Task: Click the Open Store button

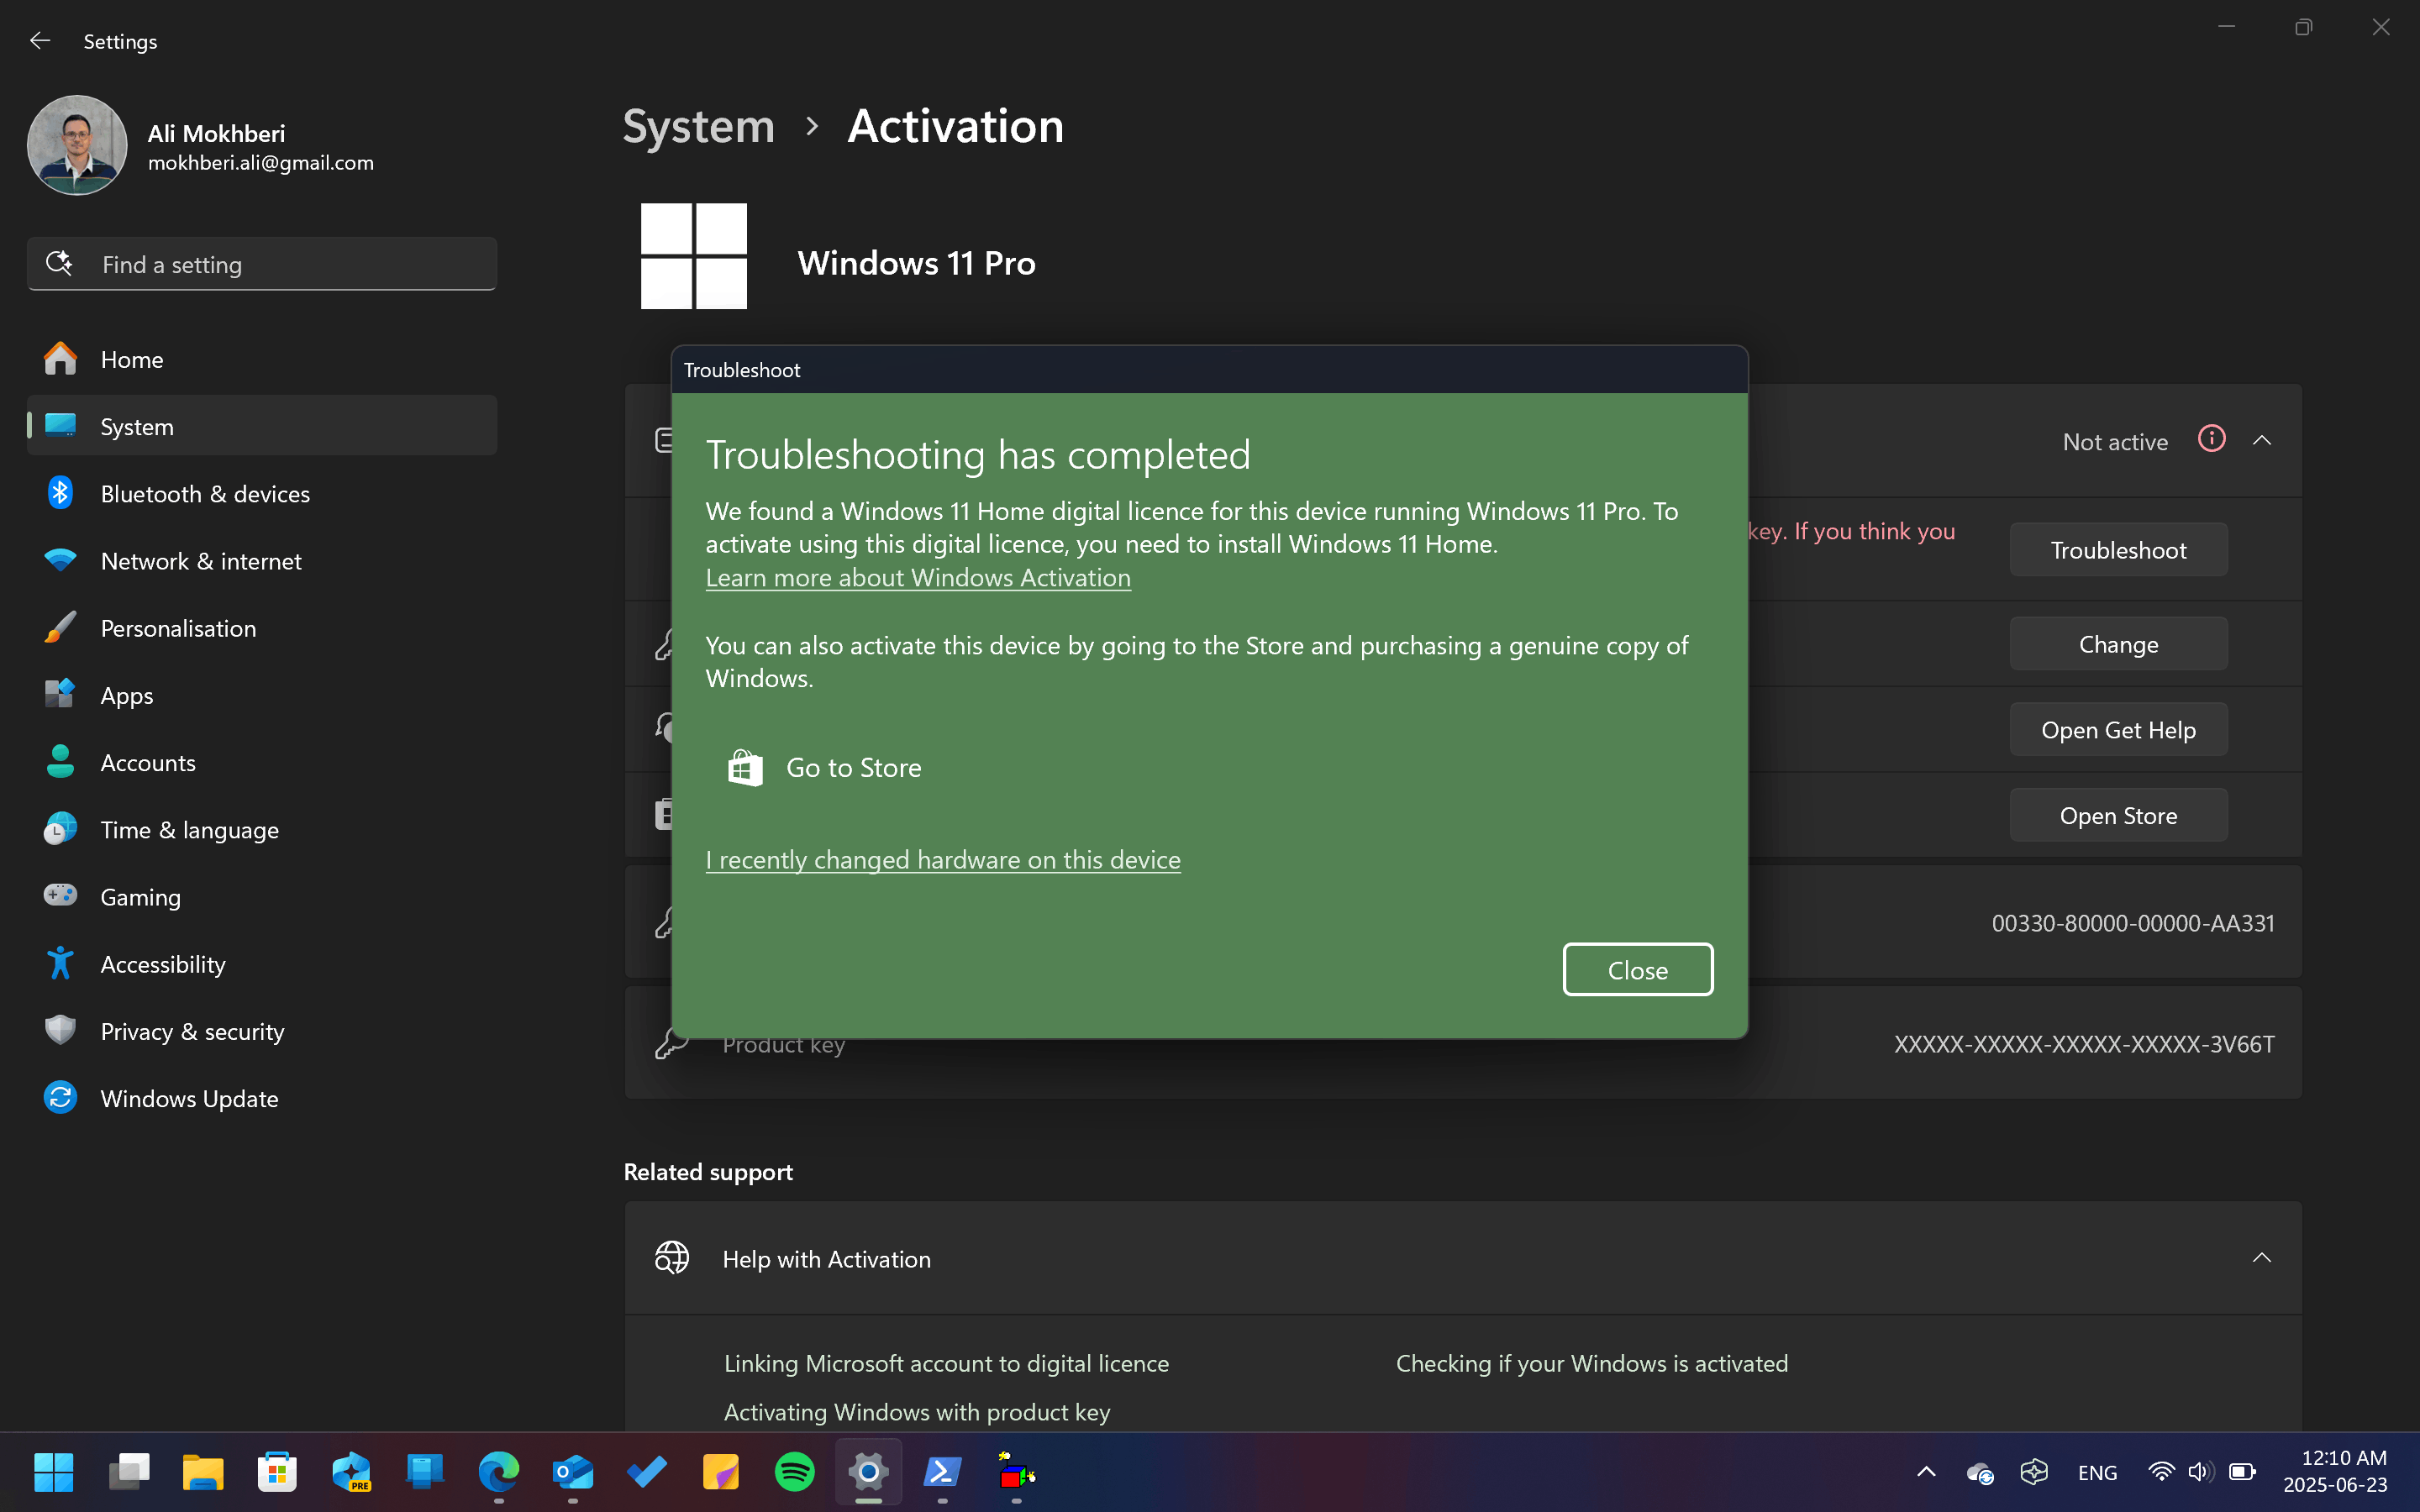Action: tap(2118, 816)
